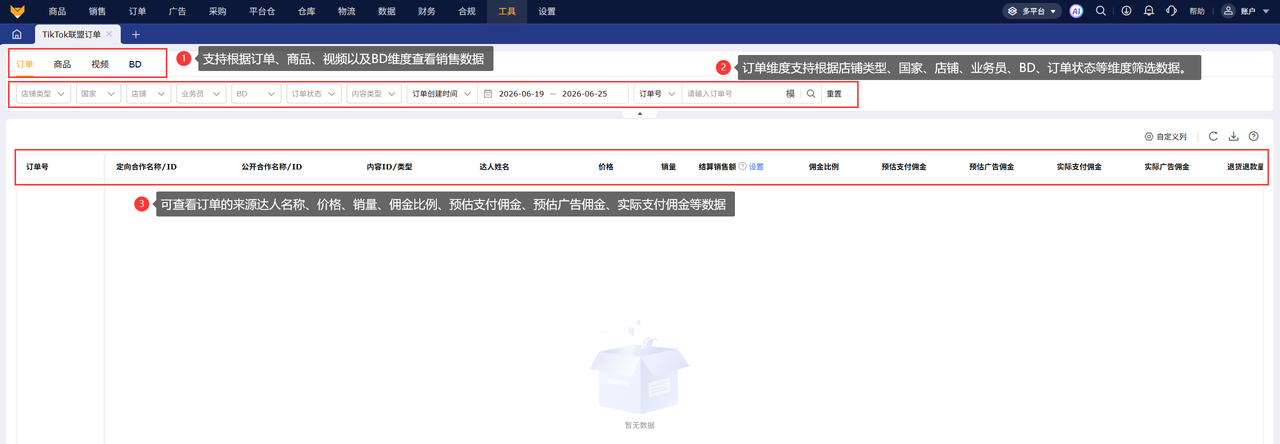Click the end date 2026-06-25 field
The image size is (1280, 444).
(x=585, y=93)
